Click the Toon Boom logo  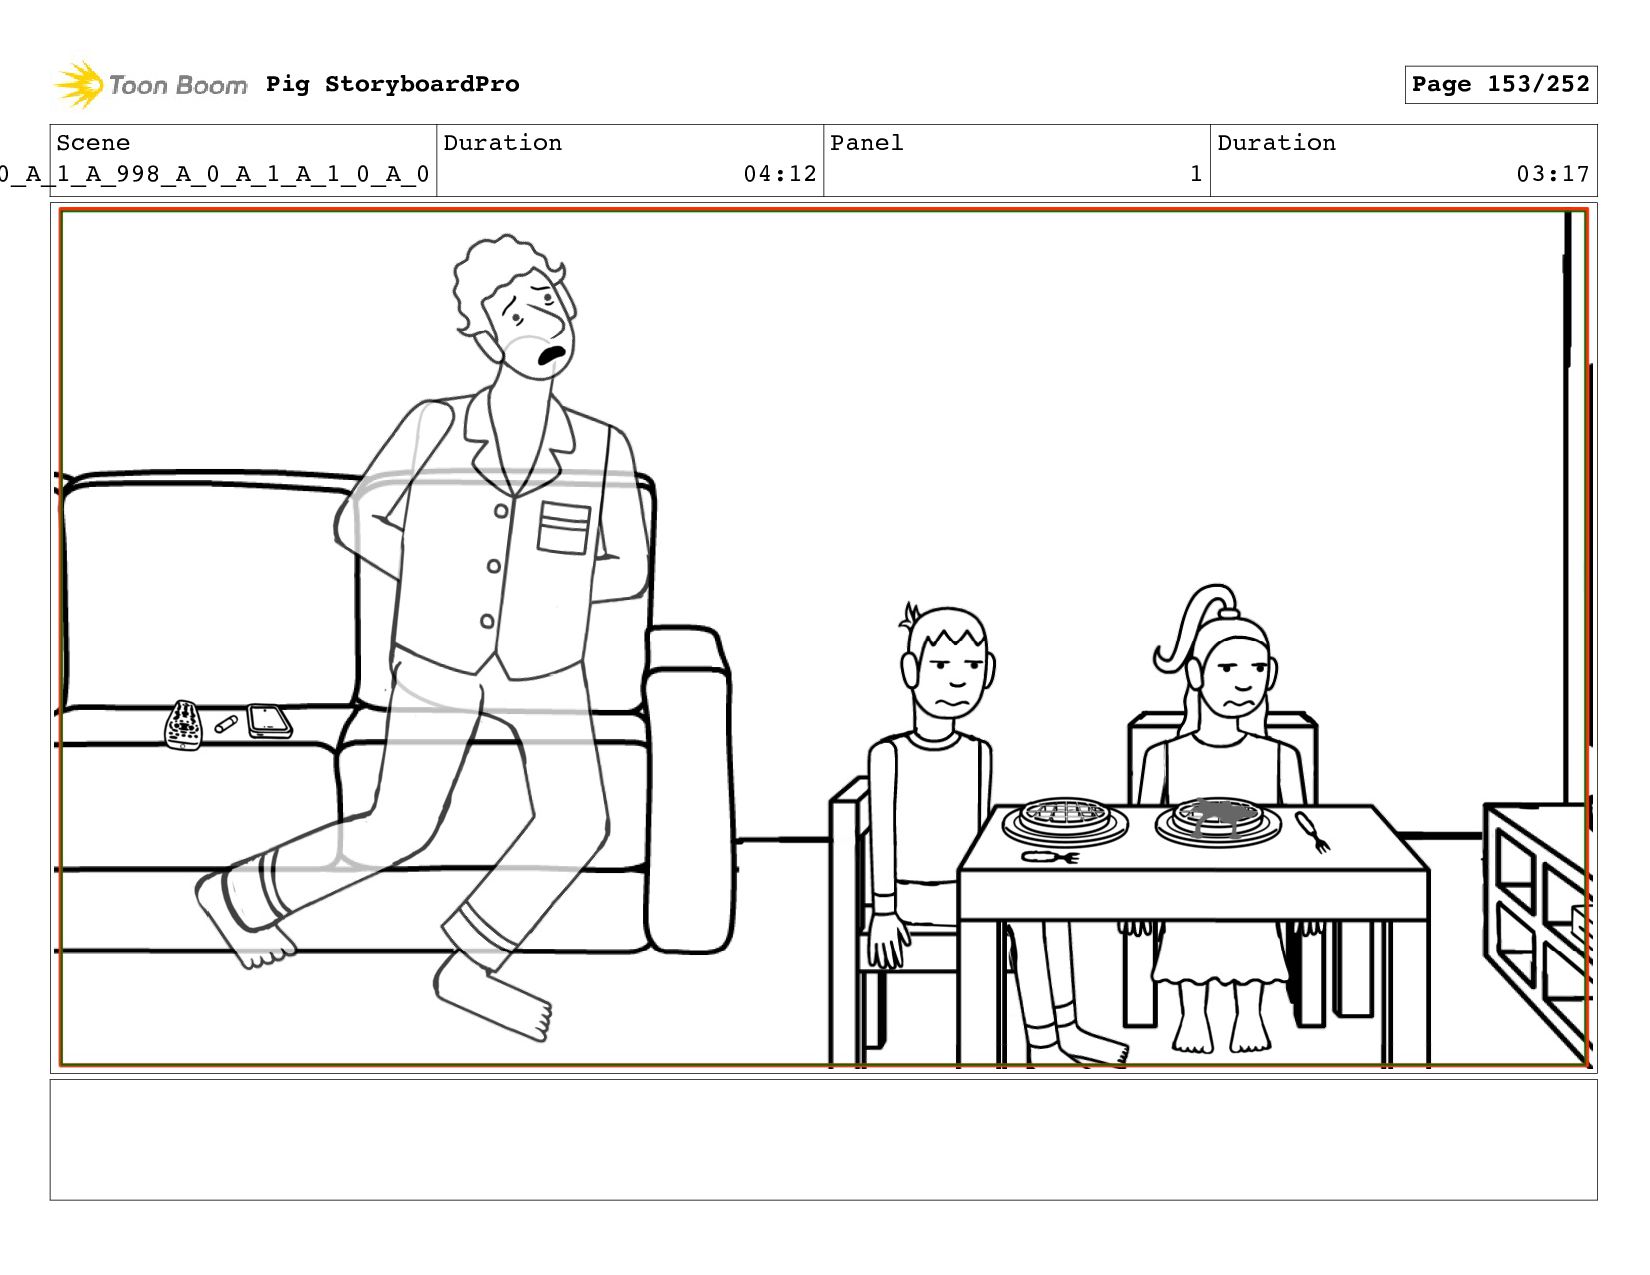point(150,84)
